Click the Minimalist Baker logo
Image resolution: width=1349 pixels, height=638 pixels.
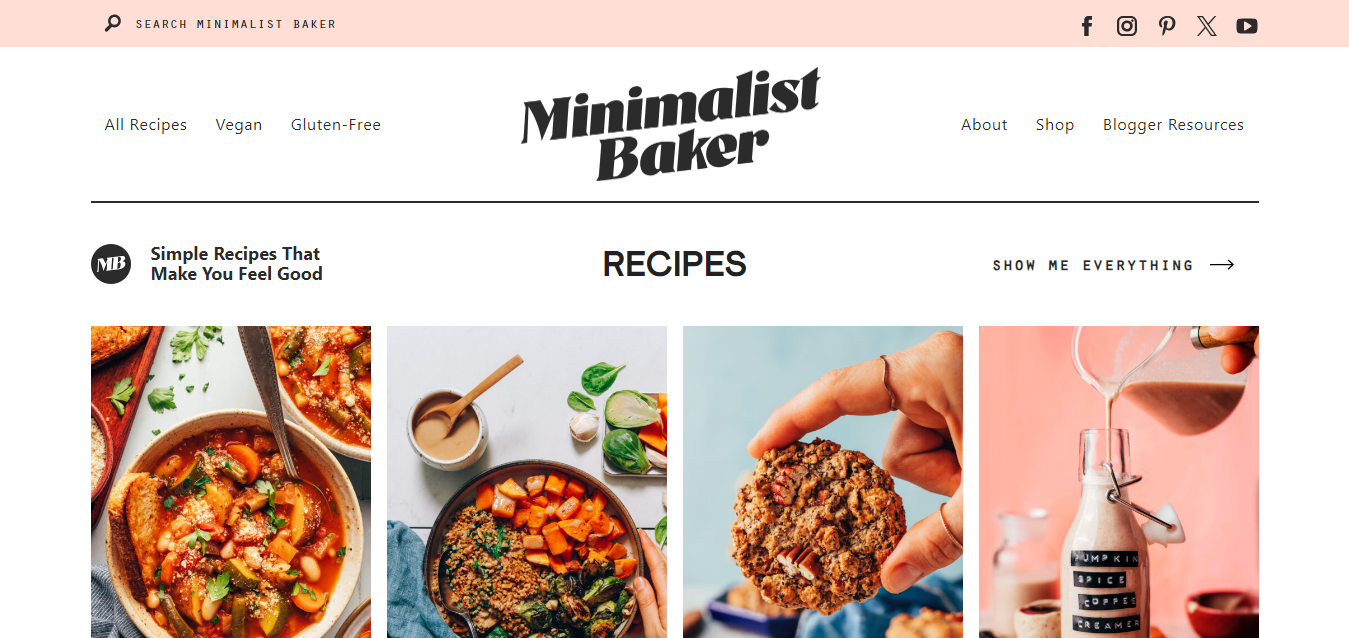pos(670,124)
